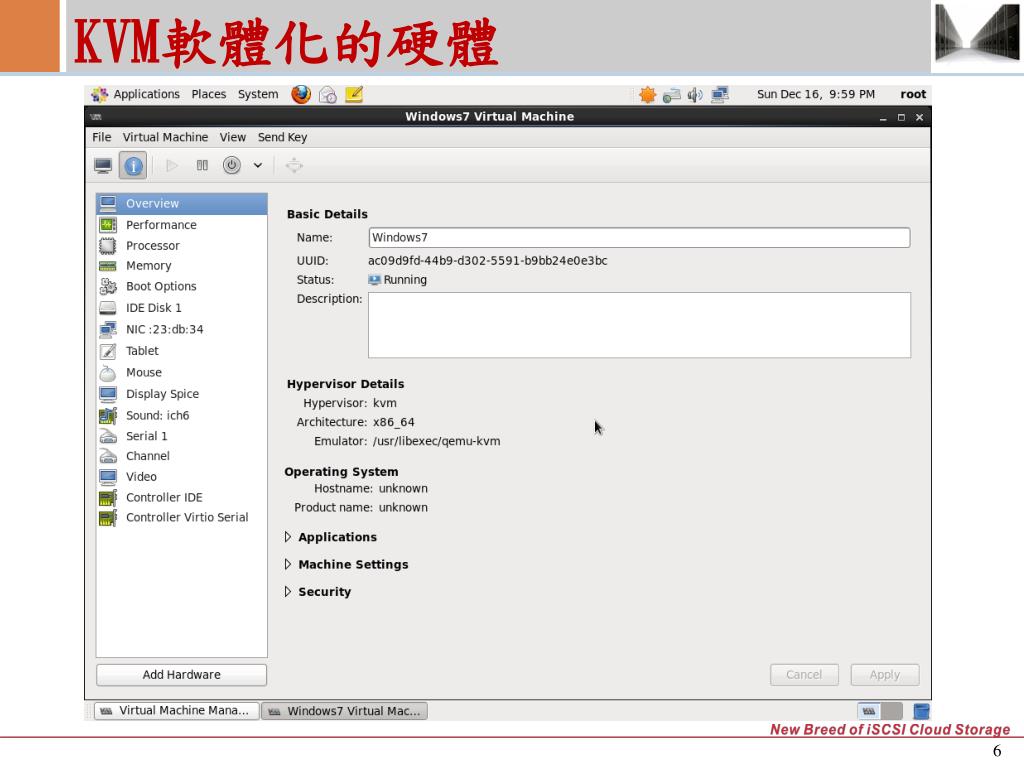Launch Firefox from the top panel
The height and width of the screenshot is (768, 1024).
click(301, 95)
